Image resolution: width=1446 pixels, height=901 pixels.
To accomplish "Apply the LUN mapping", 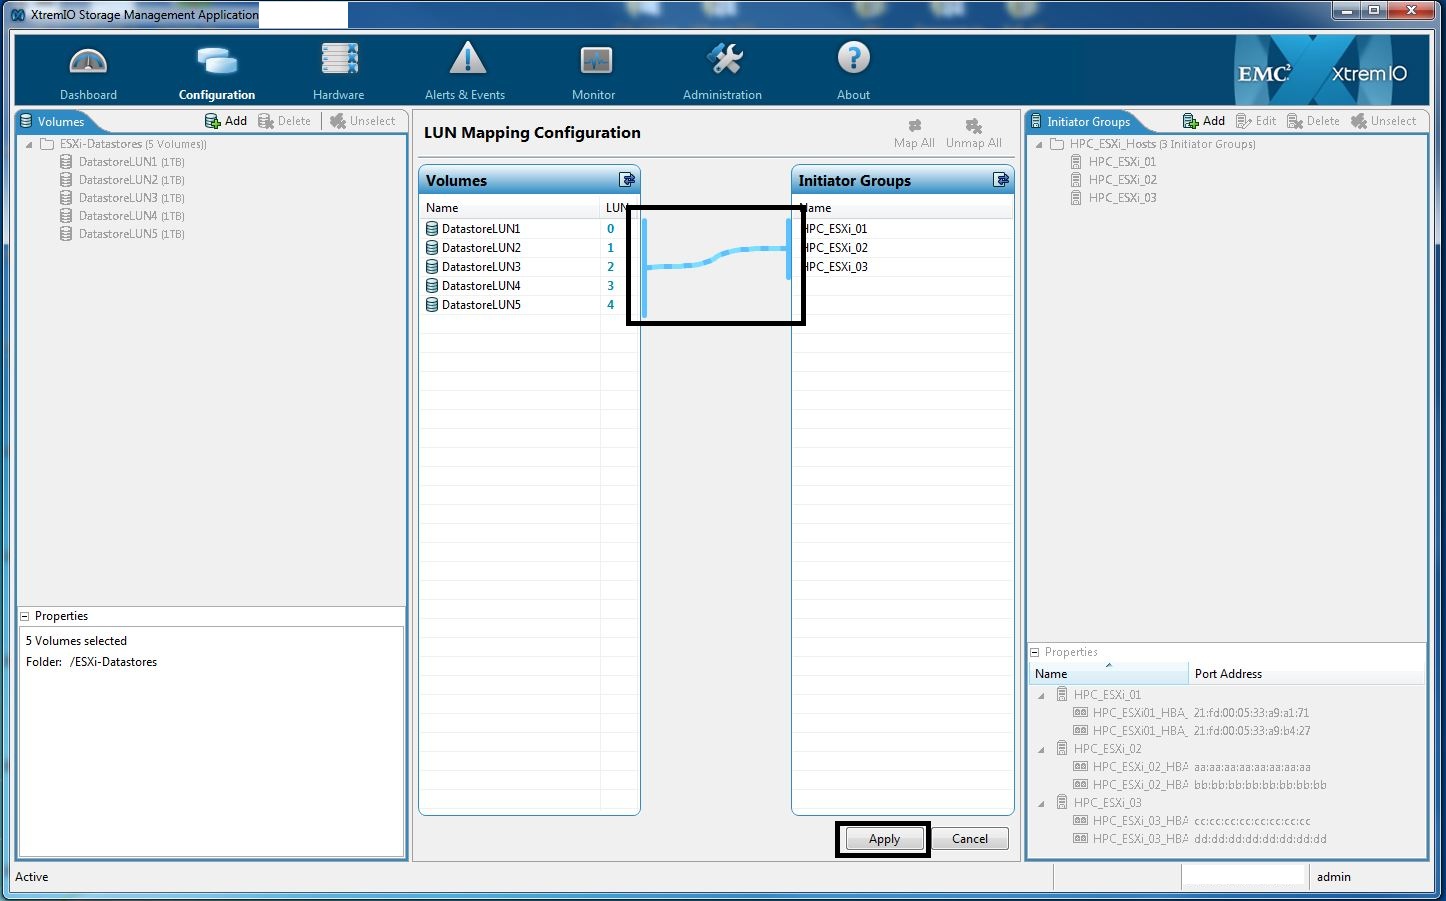I will point(884,839).
